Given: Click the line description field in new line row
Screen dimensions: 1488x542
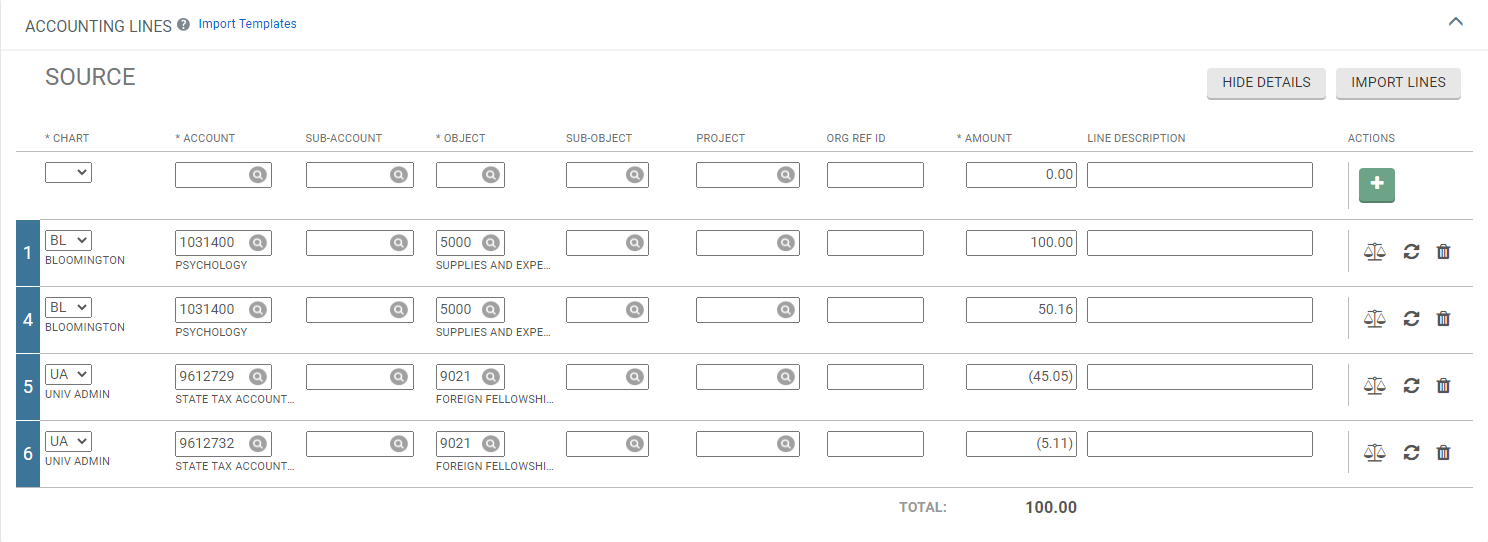Looking at the screenshot, I should (1200, 175).
